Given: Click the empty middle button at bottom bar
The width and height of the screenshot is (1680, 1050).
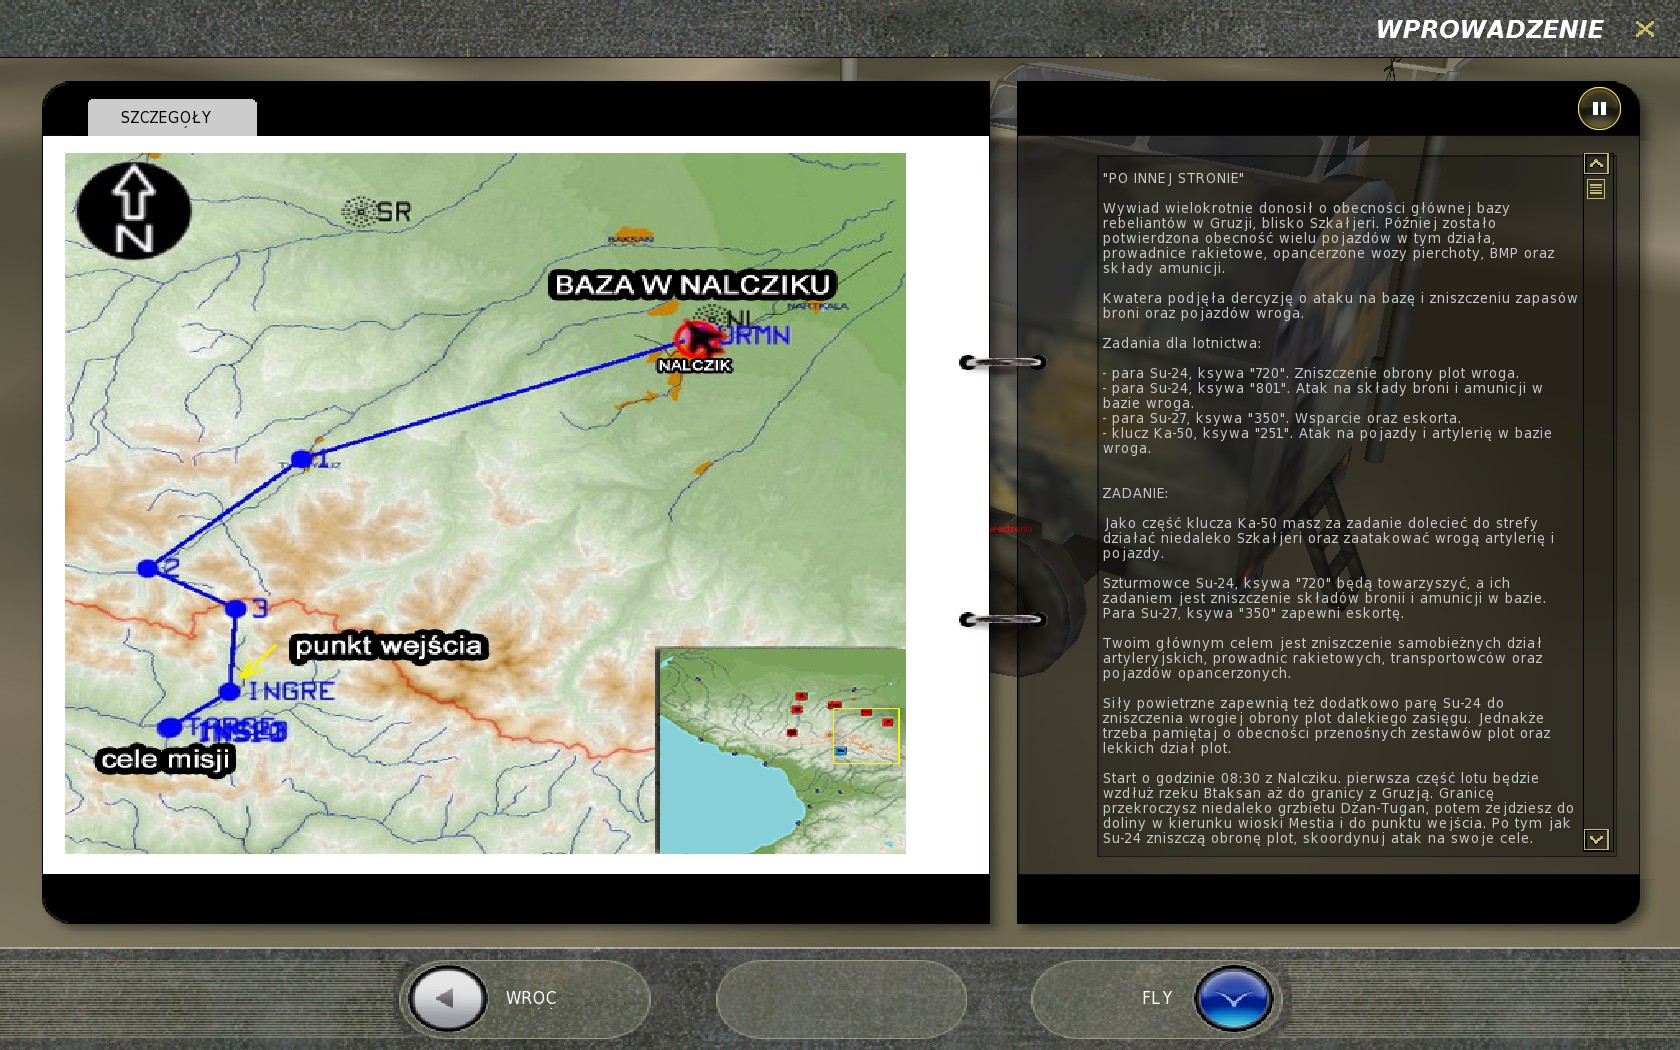Looking at the screenshot, I should click(841, 998).
